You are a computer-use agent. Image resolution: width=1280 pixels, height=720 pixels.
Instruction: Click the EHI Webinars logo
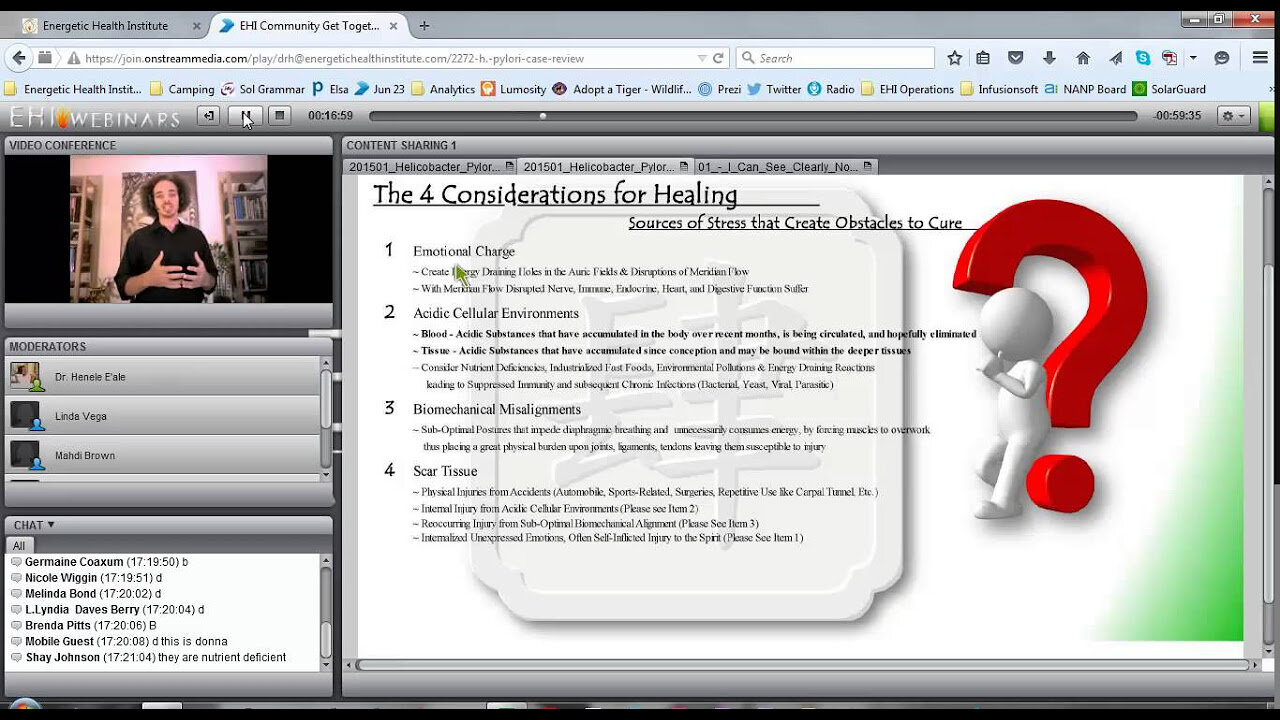[x=95, y=117]
